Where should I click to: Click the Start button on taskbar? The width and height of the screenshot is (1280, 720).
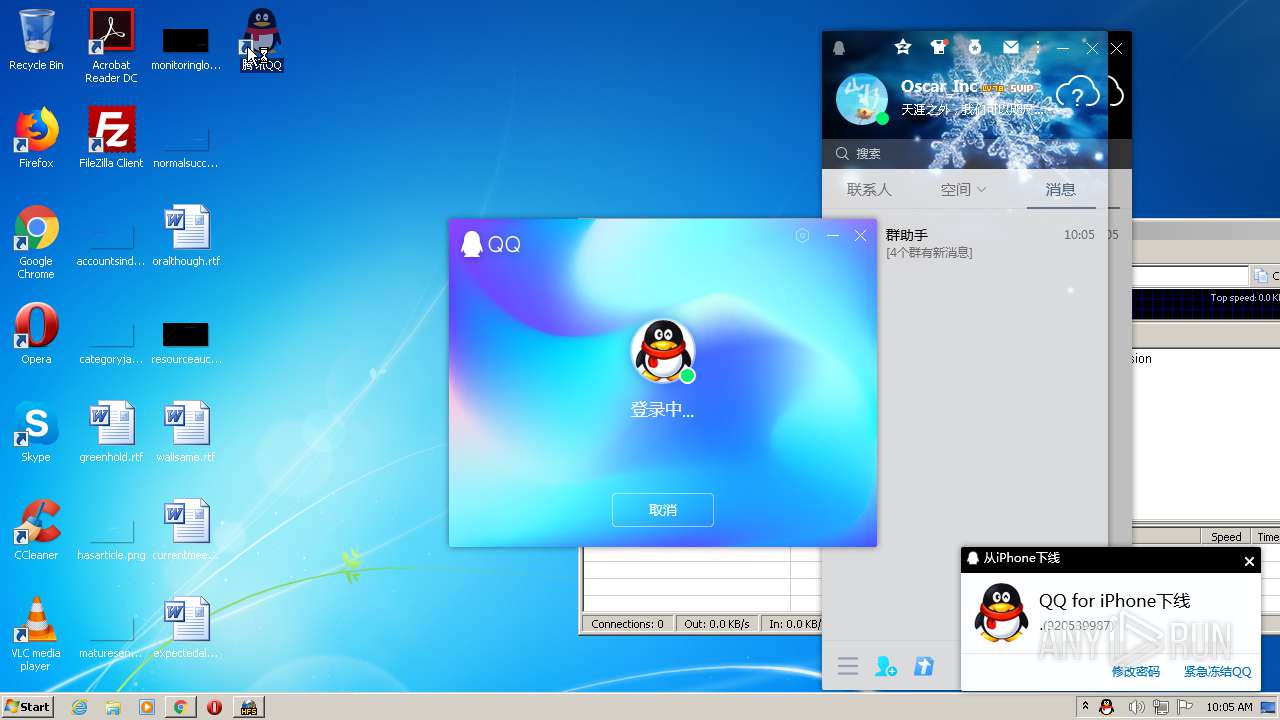27,706
